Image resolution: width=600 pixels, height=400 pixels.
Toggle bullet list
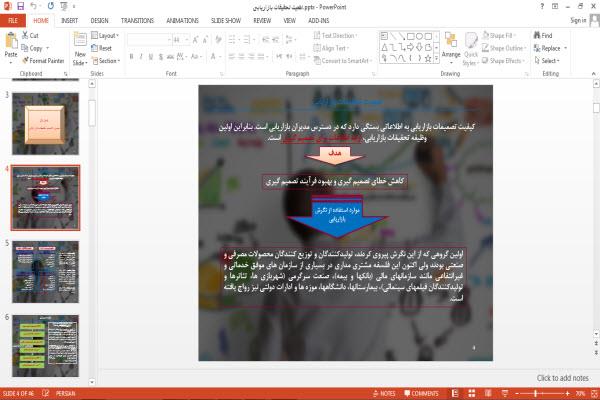coord(233,39)
